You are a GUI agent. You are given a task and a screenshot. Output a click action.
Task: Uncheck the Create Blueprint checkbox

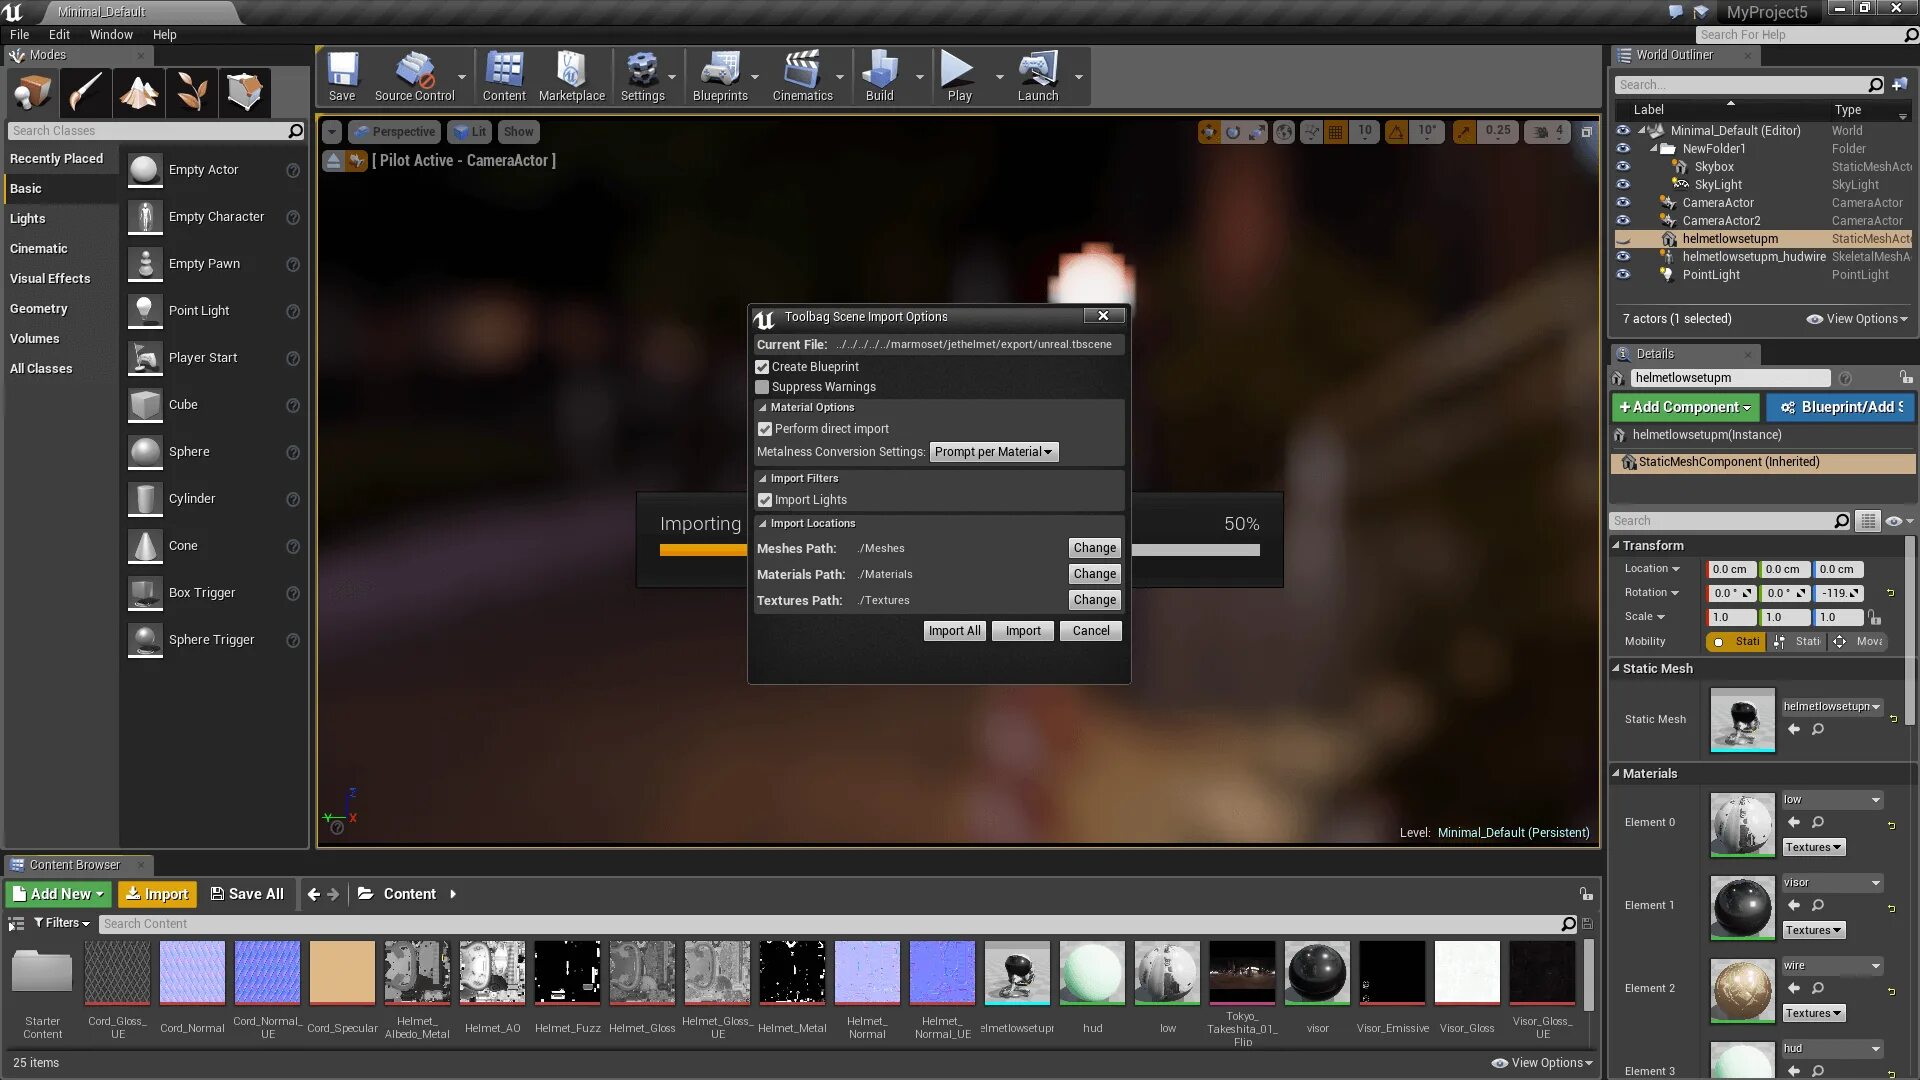tap(762, 367)
